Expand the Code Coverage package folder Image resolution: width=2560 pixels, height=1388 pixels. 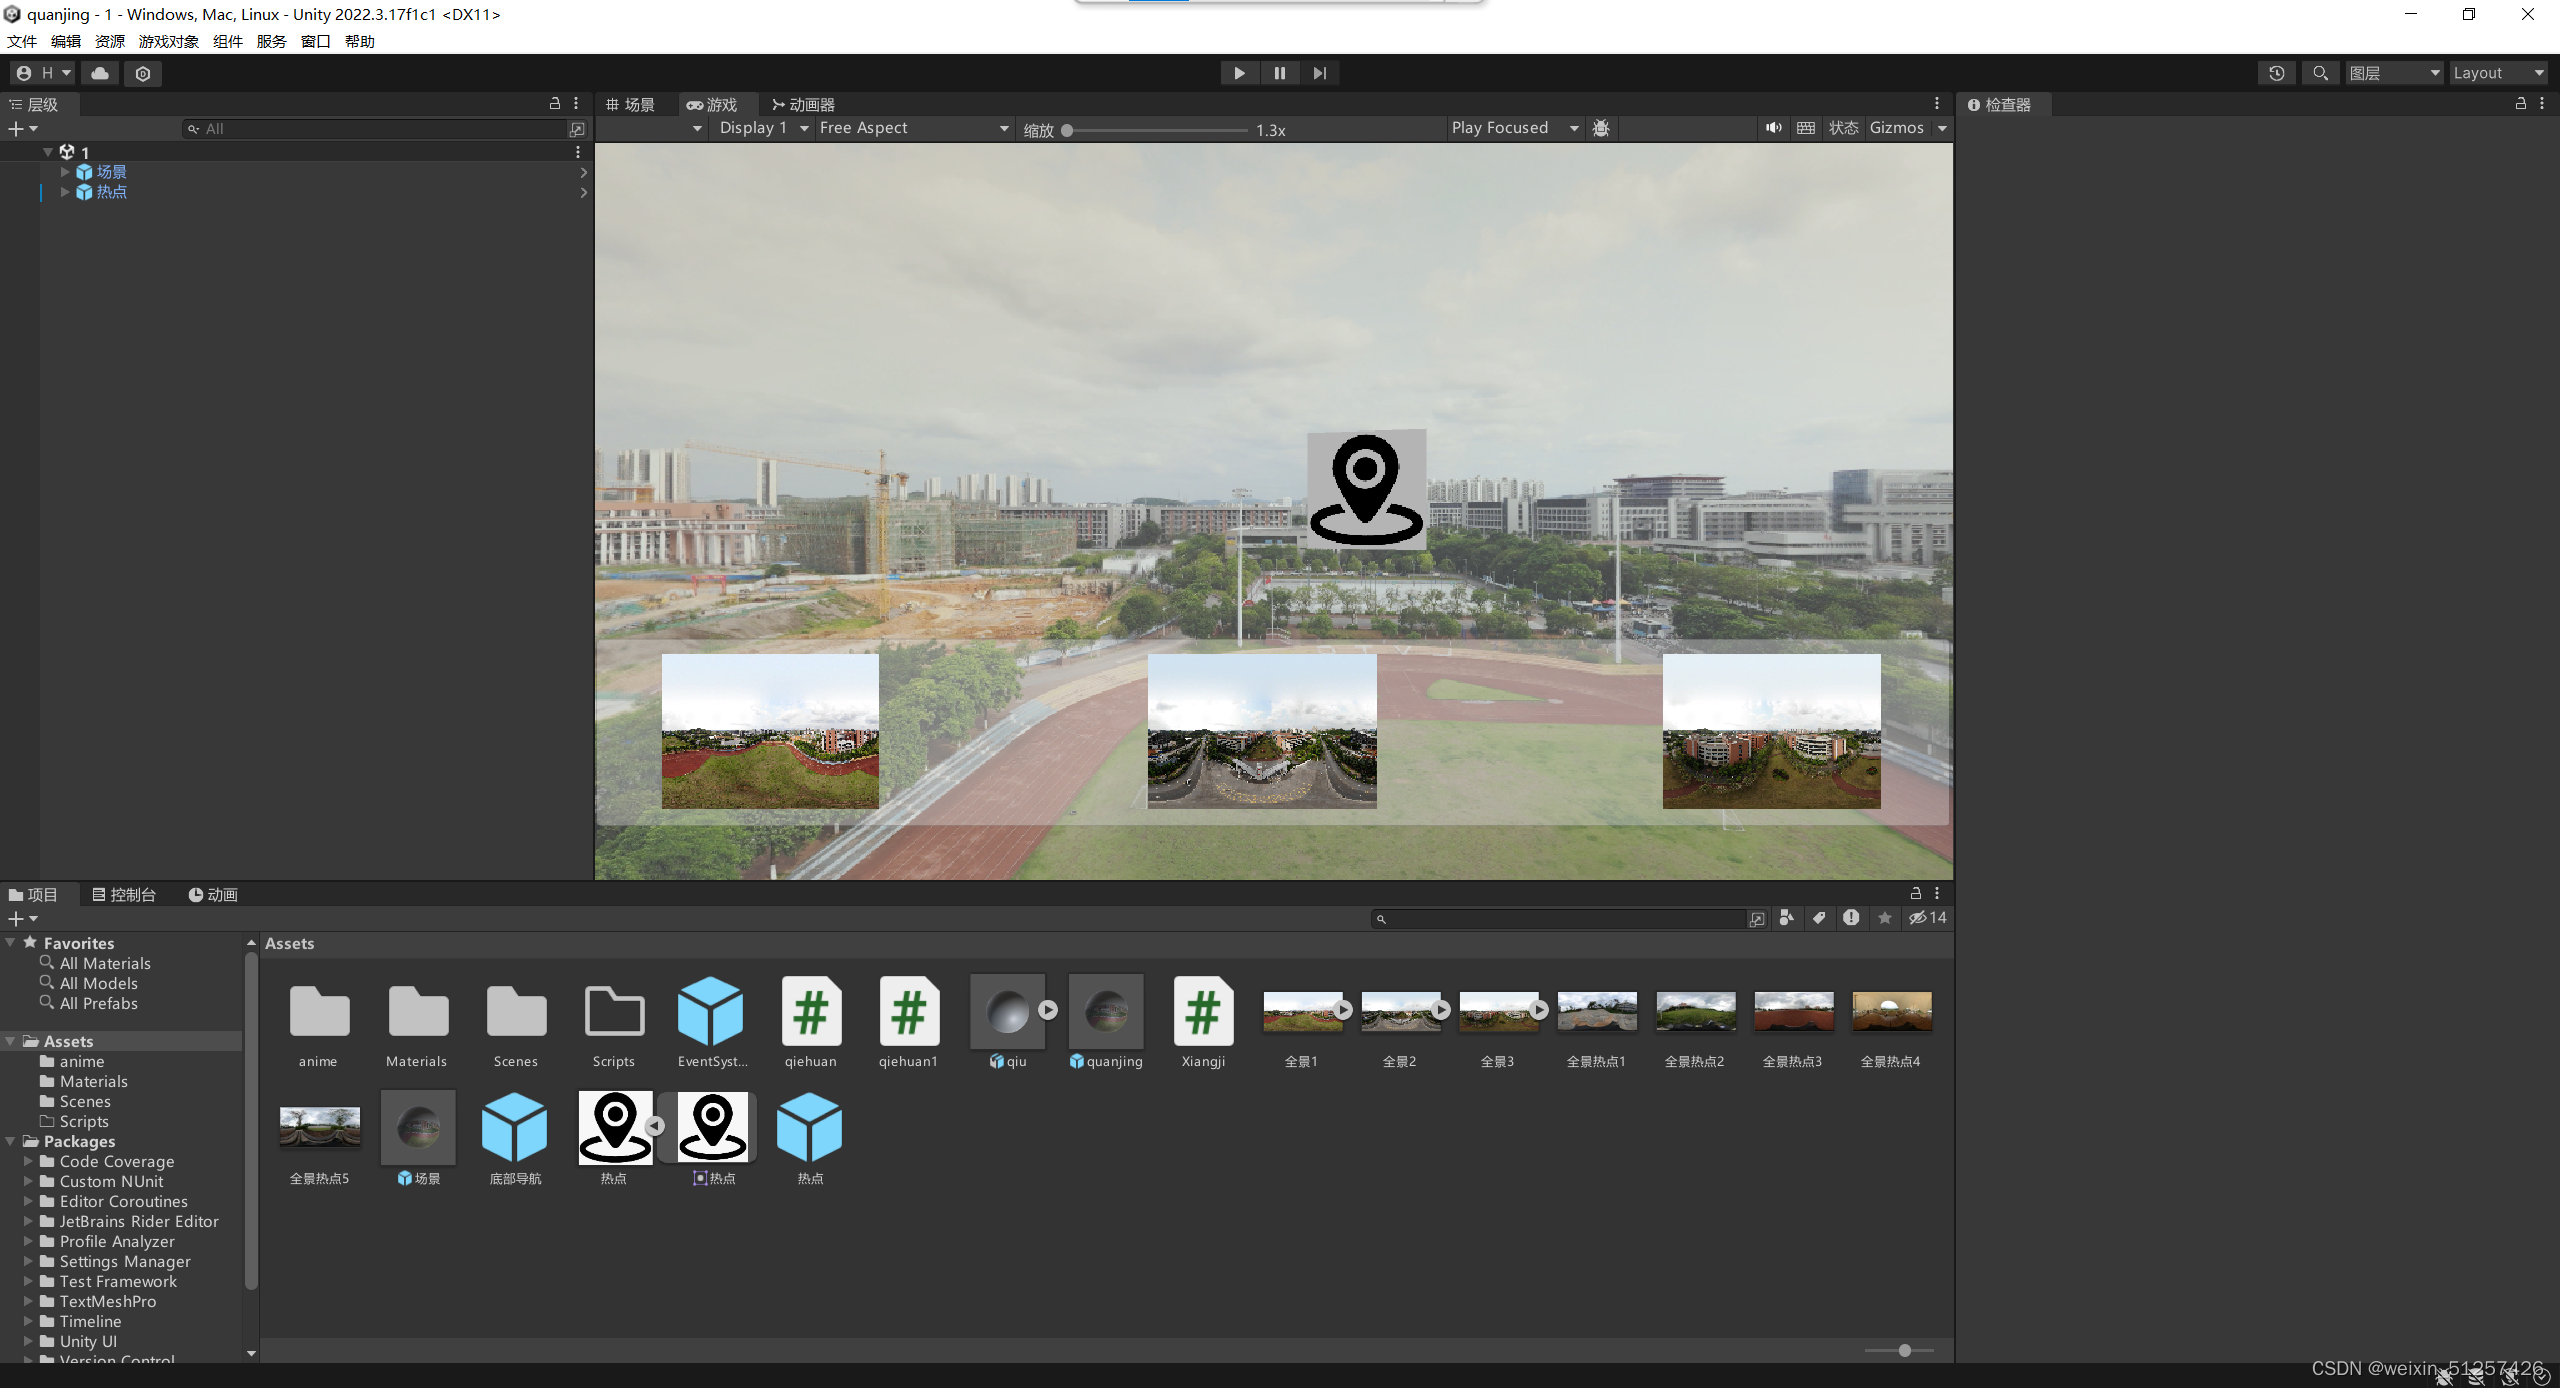pos(28,1162)
